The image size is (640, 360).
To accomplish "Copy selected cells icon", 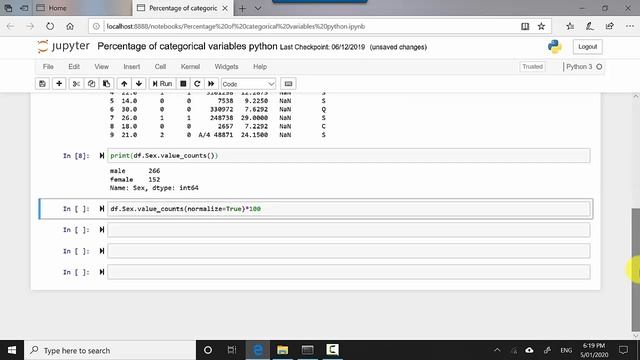I will point(91,84).
